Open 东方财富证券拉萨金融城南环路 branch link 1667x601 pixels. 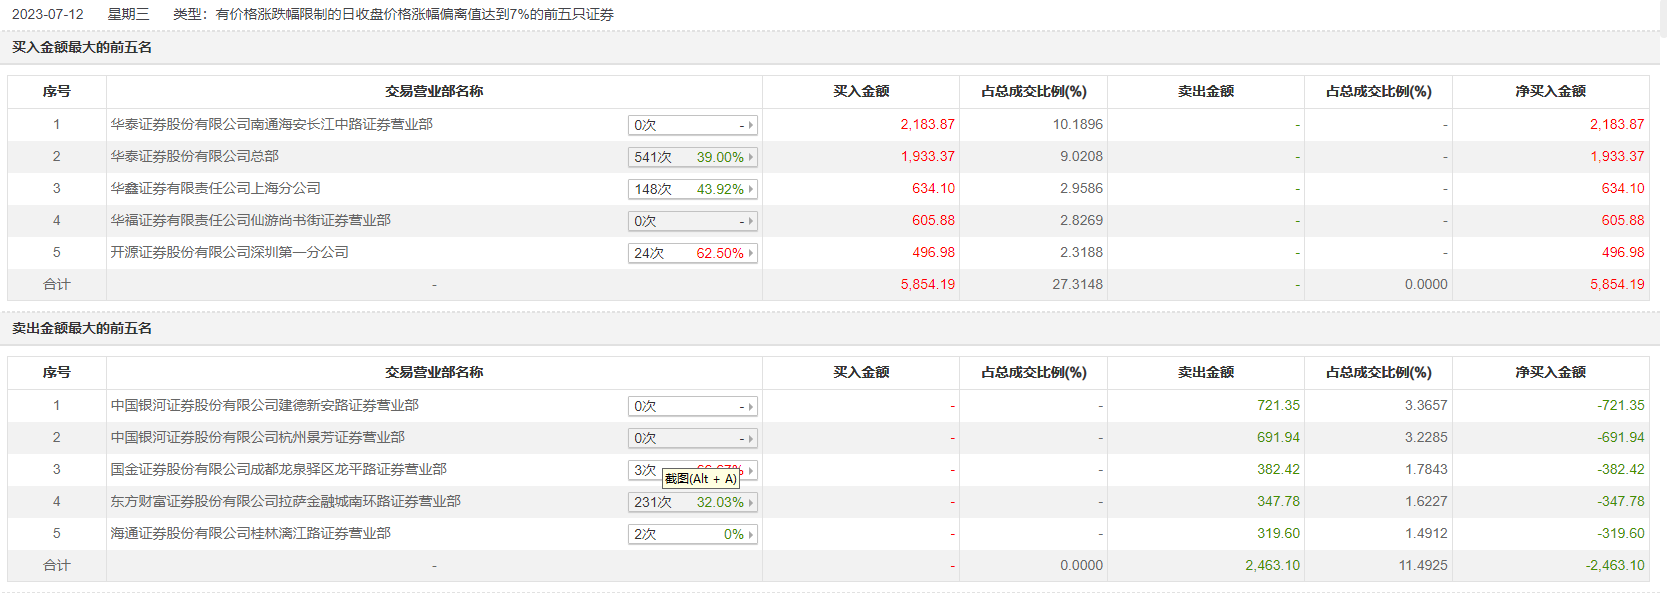[286, 501]
